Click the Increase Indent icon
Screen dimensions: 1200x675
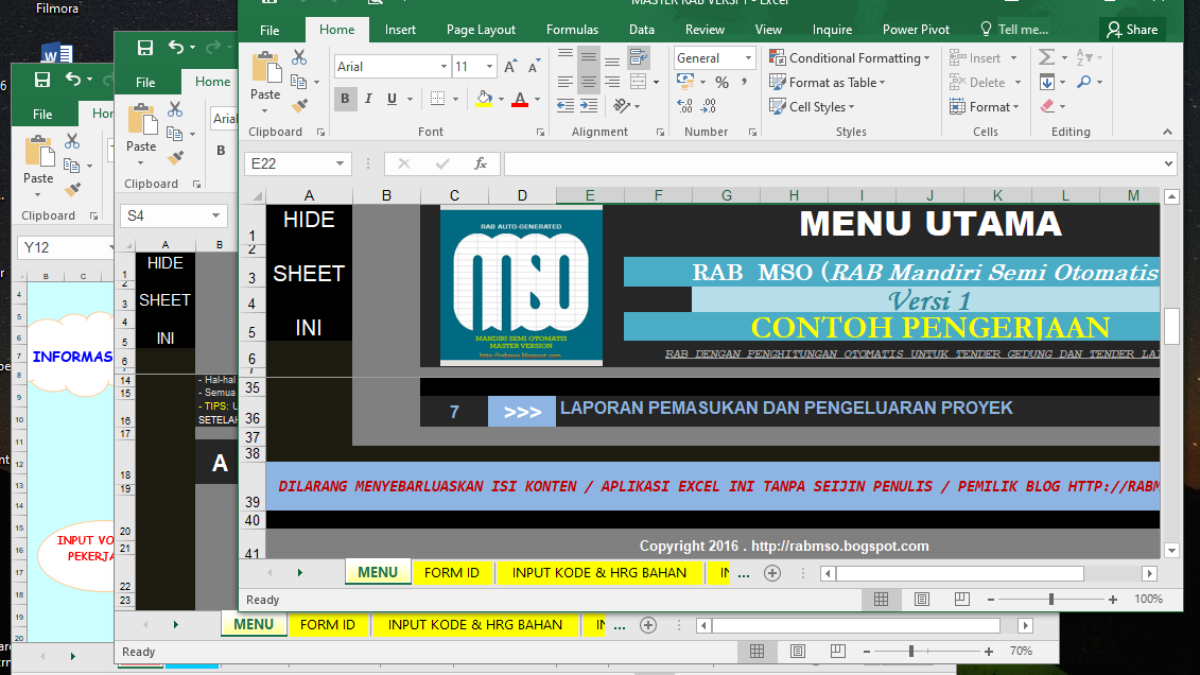[x=589, y=105]
